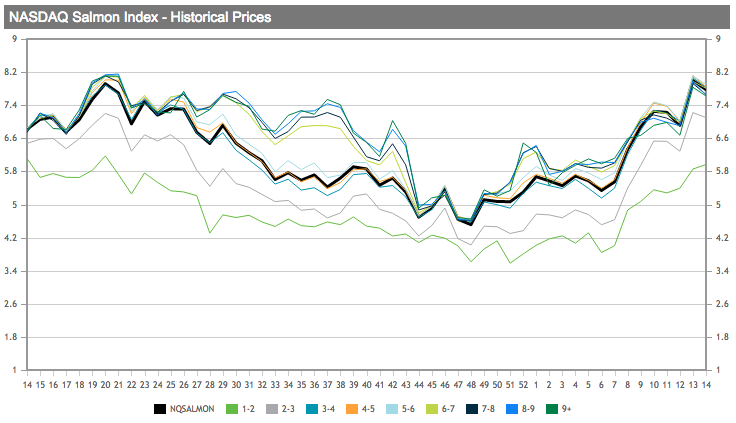This screenshot has width=736, height=423.
Task: Click week 20 label on x-axis
Action: (106, 385)
